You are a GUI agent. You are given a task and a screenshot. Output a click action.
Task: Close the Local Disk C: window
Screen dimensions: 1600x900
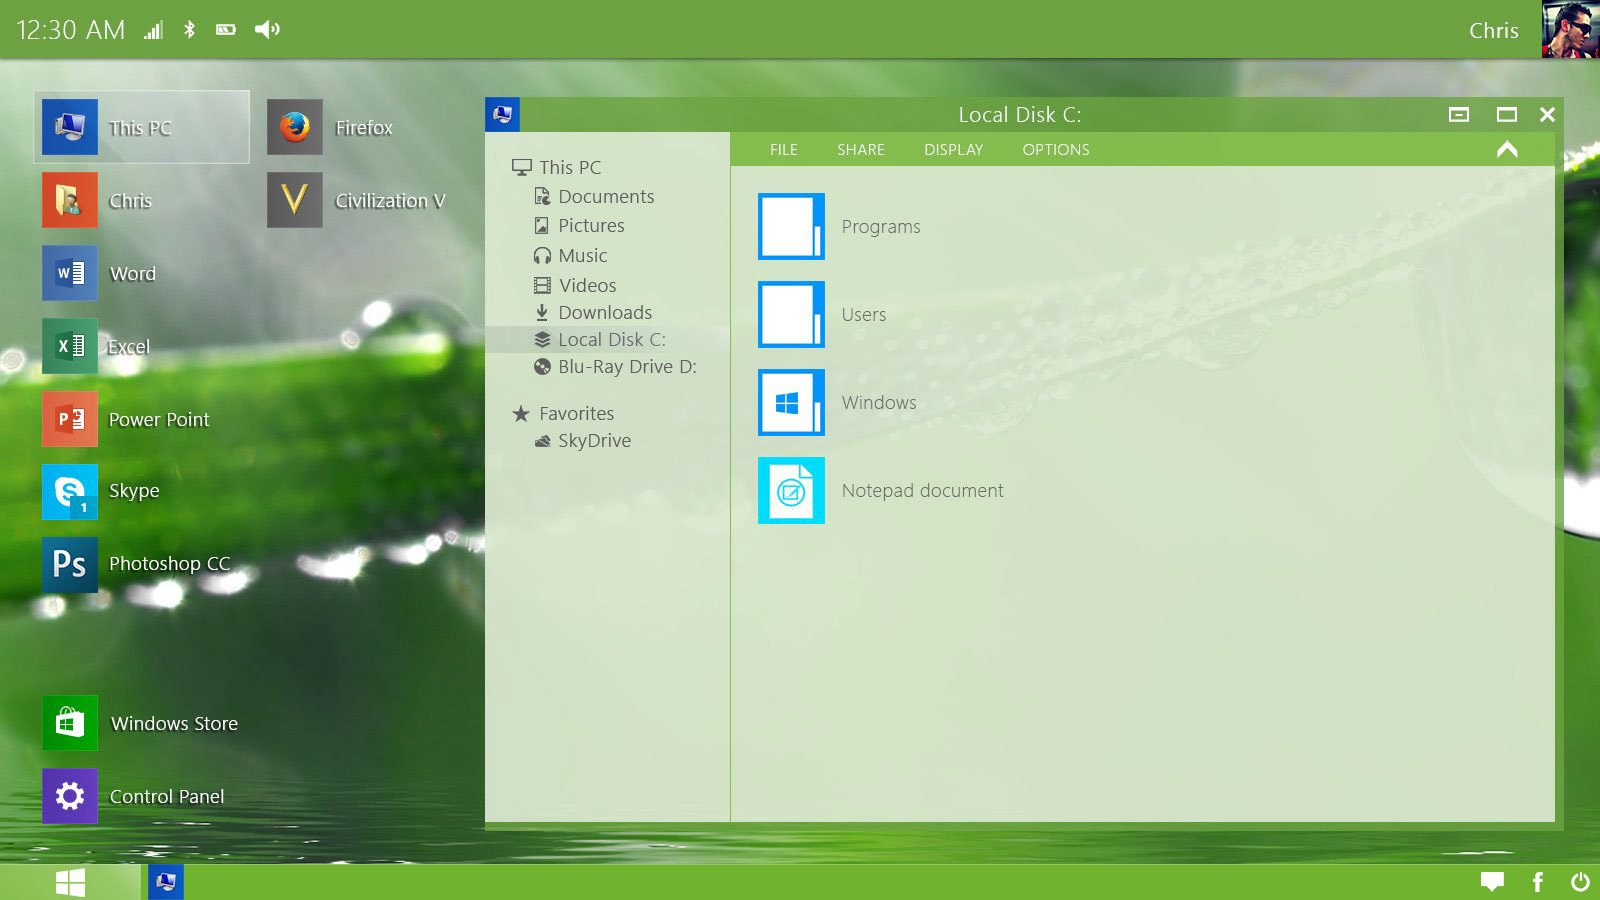[x=1547, y=114]
